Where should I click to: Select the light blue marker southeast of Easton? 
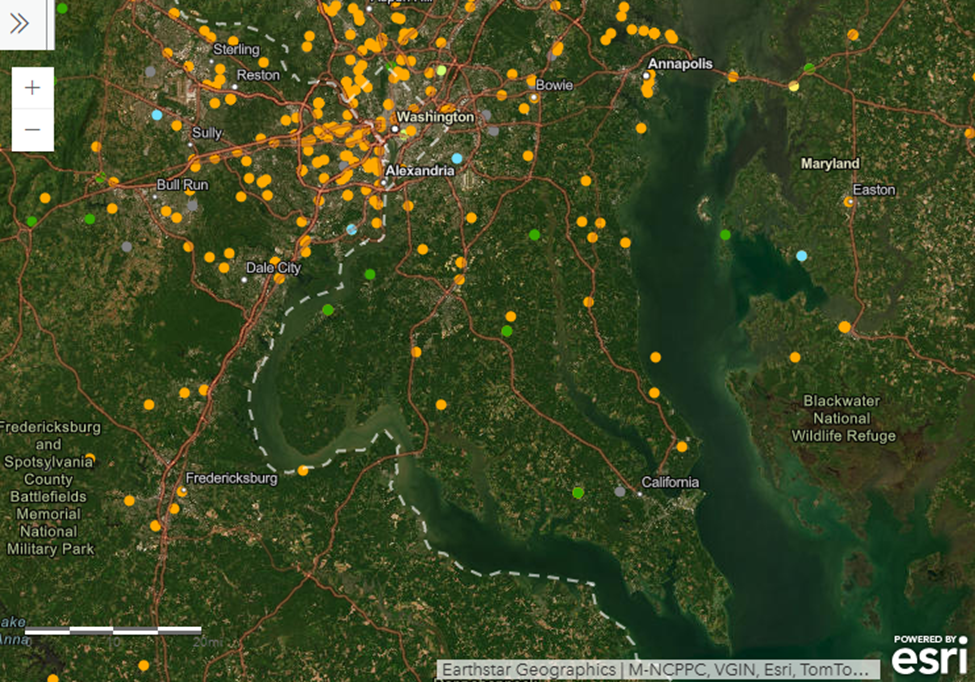(x=801, y=256)
